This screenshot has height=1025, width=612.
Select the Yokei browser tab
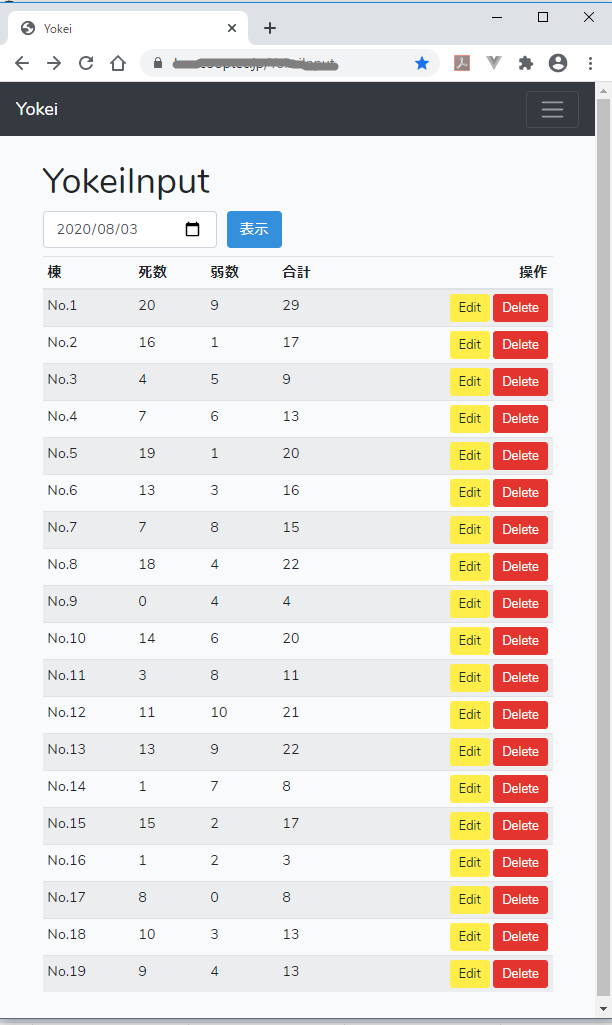coord(120,29)
